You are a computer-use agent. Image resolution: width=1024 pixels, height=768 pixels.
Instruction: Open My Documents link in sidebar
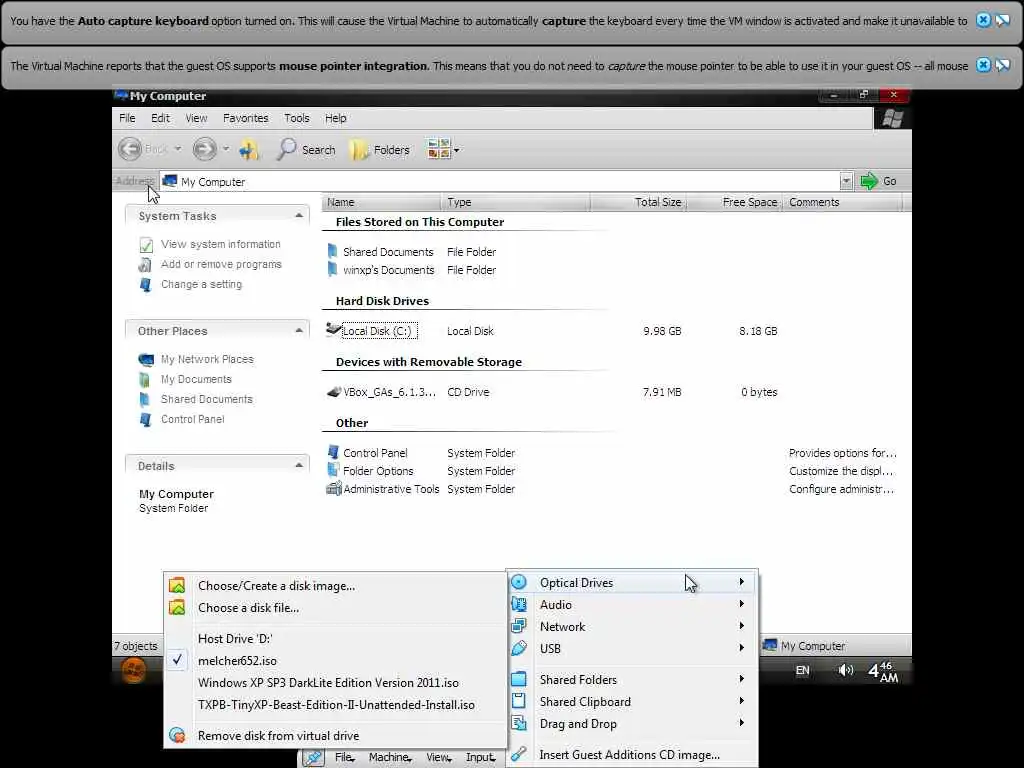196,379
